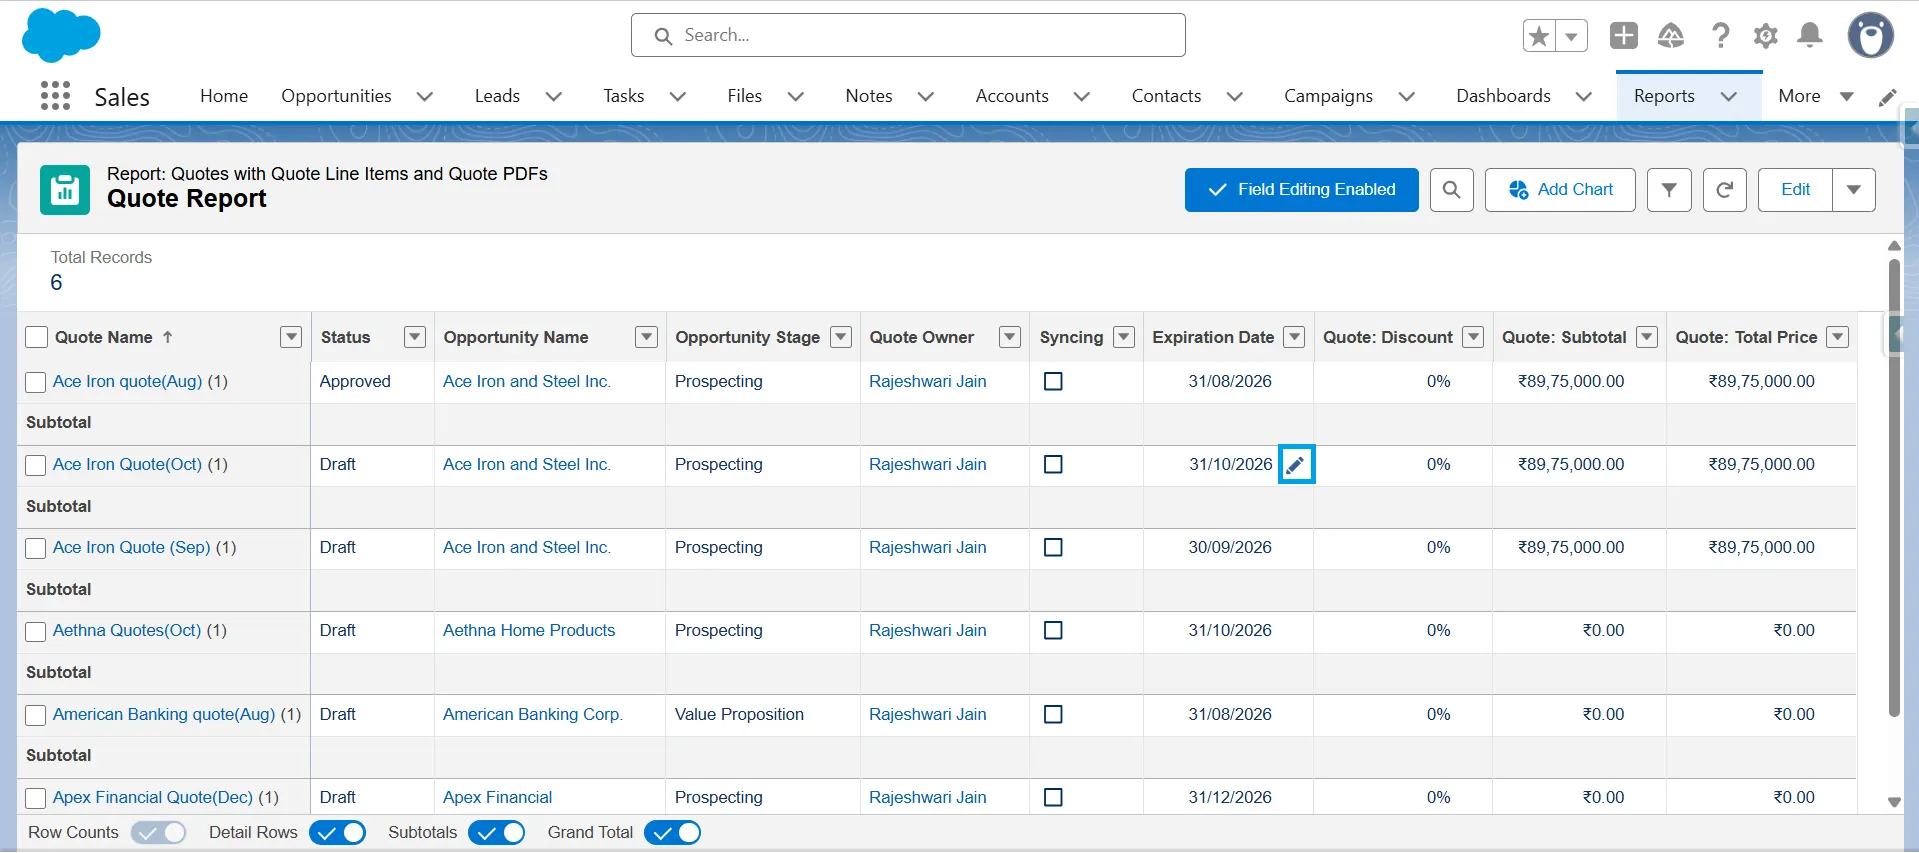Image resolution: width=1919 pixels, height=853 pixels.
Task: Open the Help question mark icon
Action: coord(1720,36)
